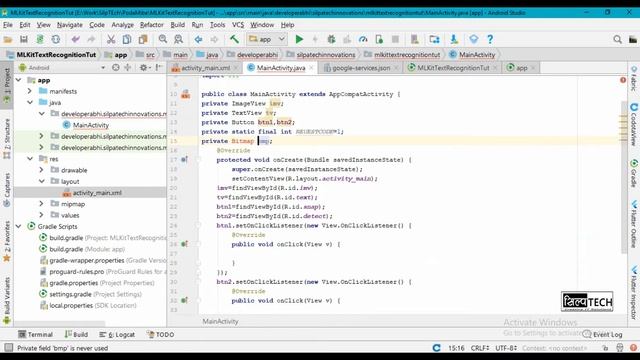Click the green Run app button
The height and width of the screenshot is (360, 640).
pyautogui.click(x=299, y=40)
